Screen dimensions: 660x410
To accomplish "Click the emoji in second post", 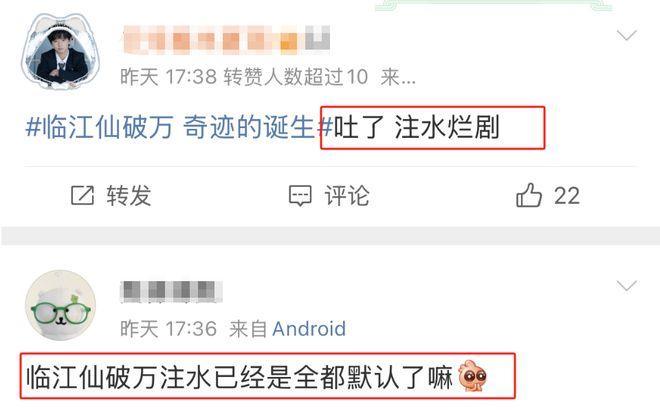I will tap(472, 376).
